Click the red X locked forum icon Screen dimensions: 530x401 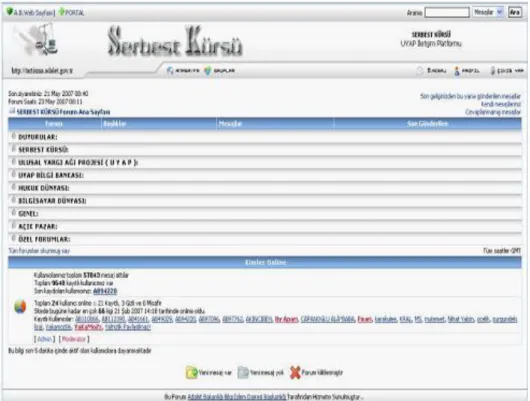[295, 372]
